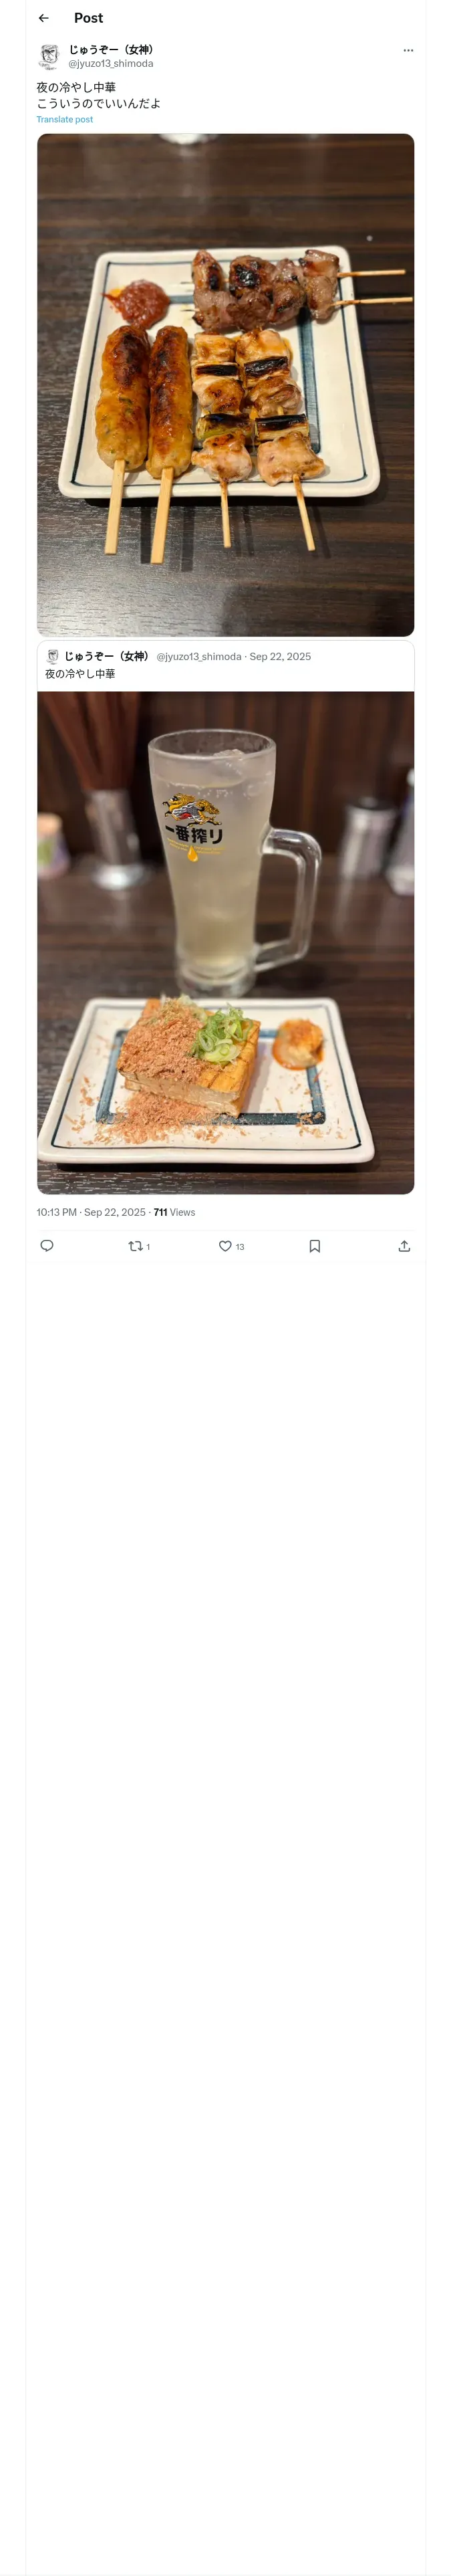Open the @jyuzo13_shimoda handle under author name
The height and width of the screenshot is (2576, 451).
point(111,64)
